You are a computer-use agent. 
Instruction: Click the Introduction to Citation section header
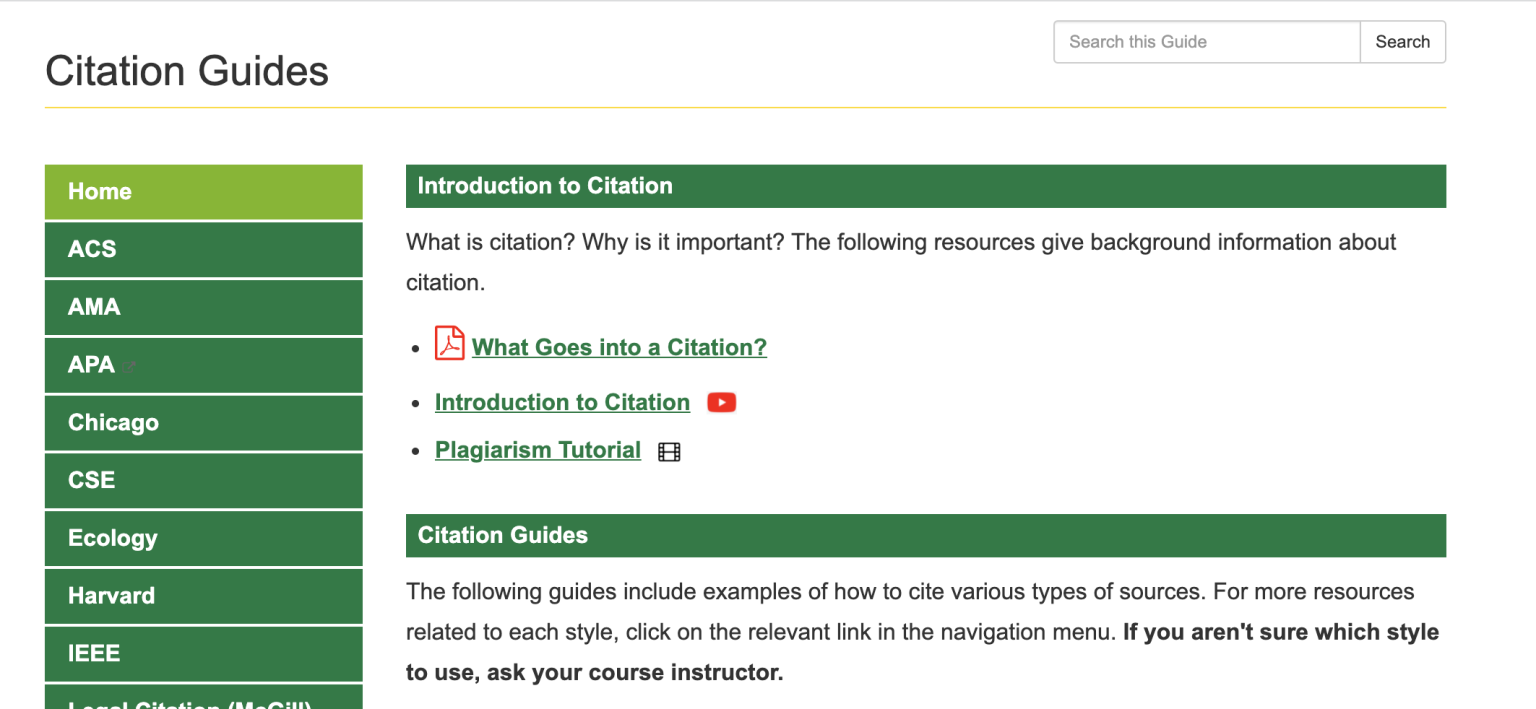point(926,186)
